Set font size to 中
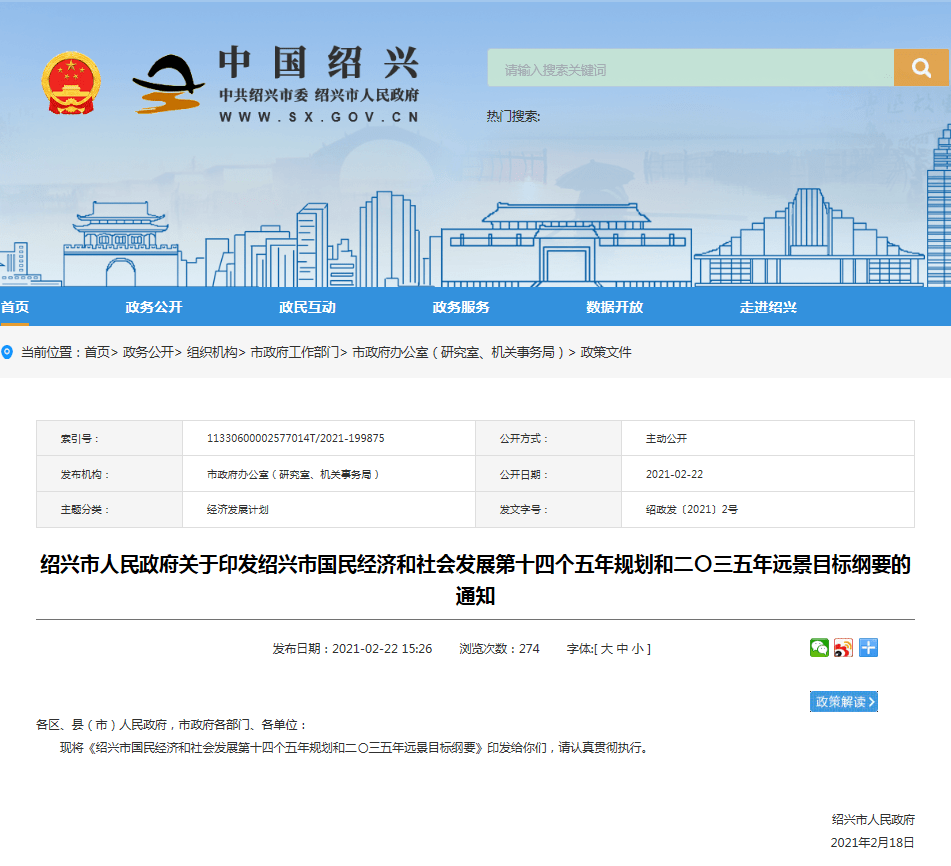Viewport: 951px width, 866px height. point(622,649)
